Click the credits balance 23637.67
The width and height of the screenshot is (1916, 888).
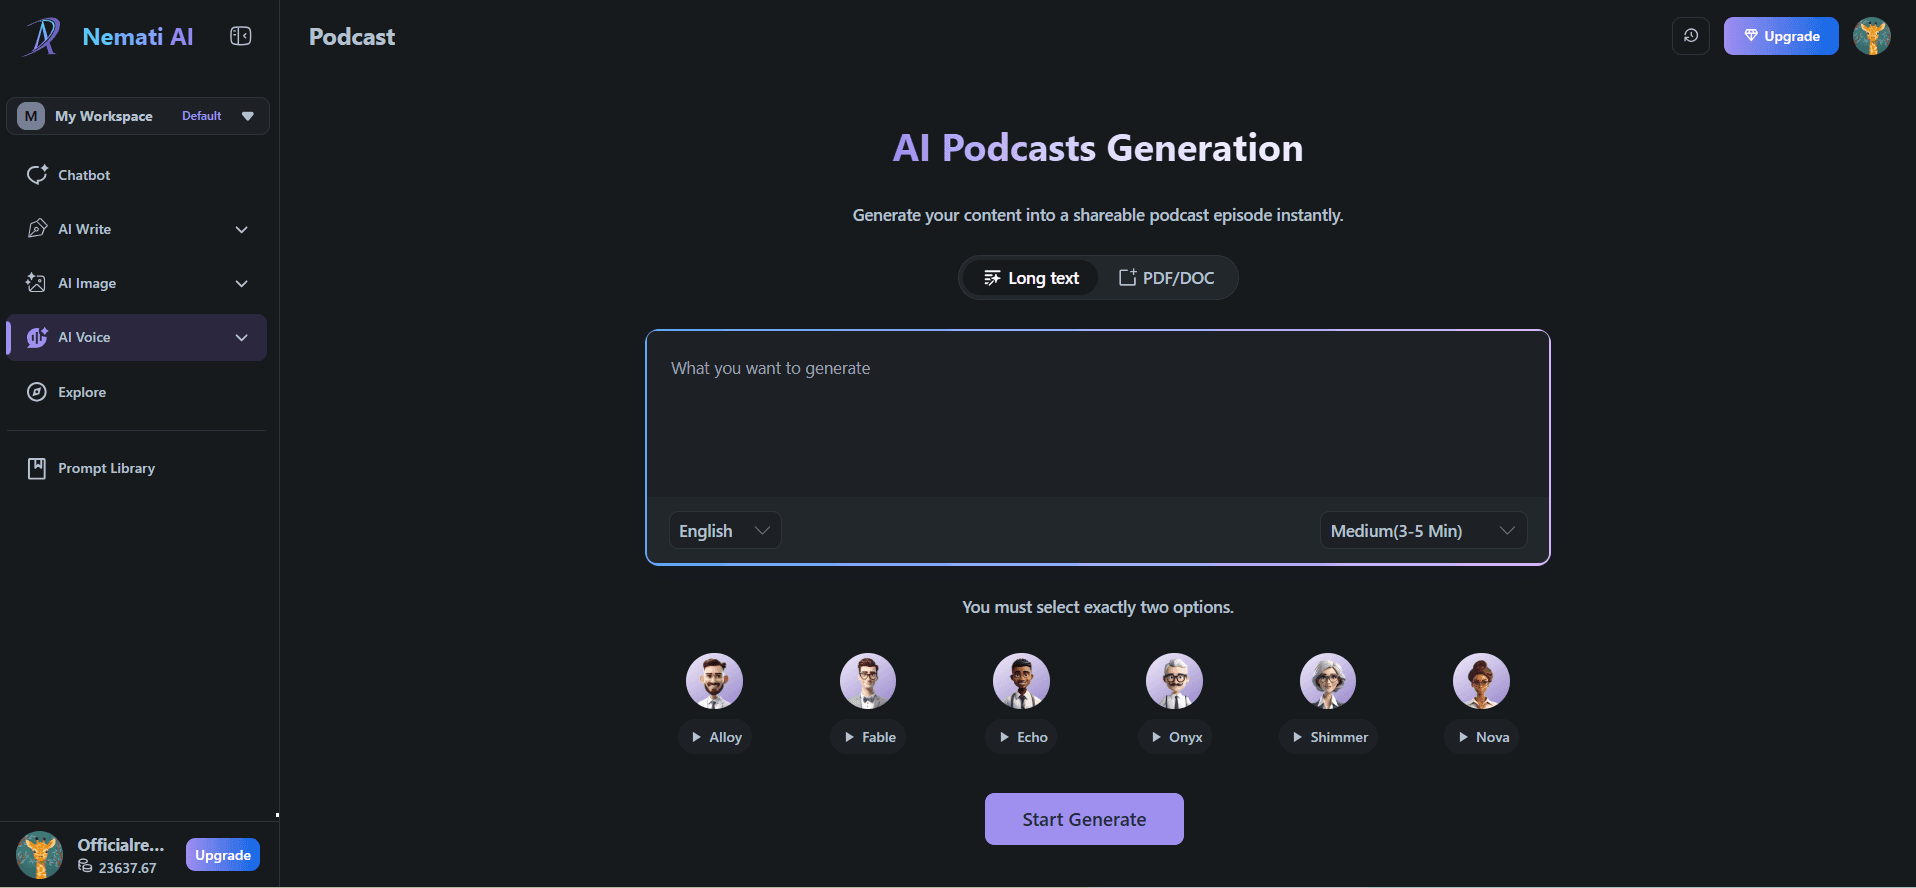pyautogui.click(x=118, y=868)
